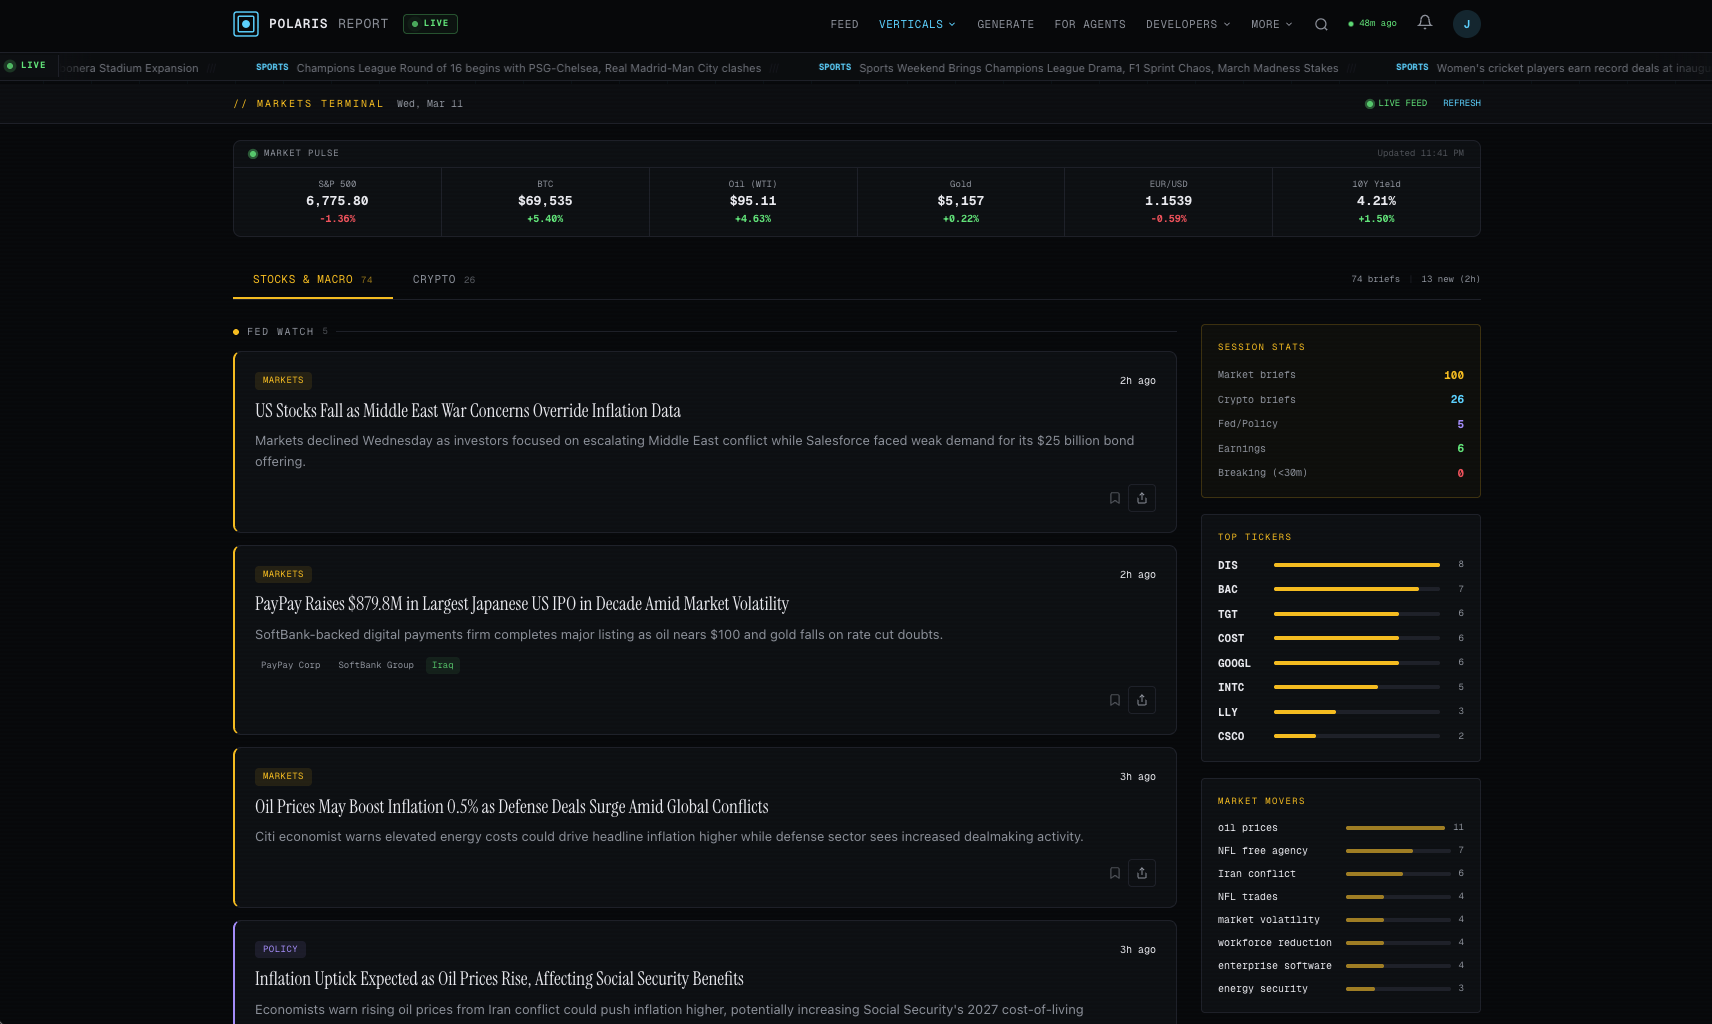This screenshot has width=1712, height=1024.
Task: Click the Polaris logo icon
Action: [245, 23]
